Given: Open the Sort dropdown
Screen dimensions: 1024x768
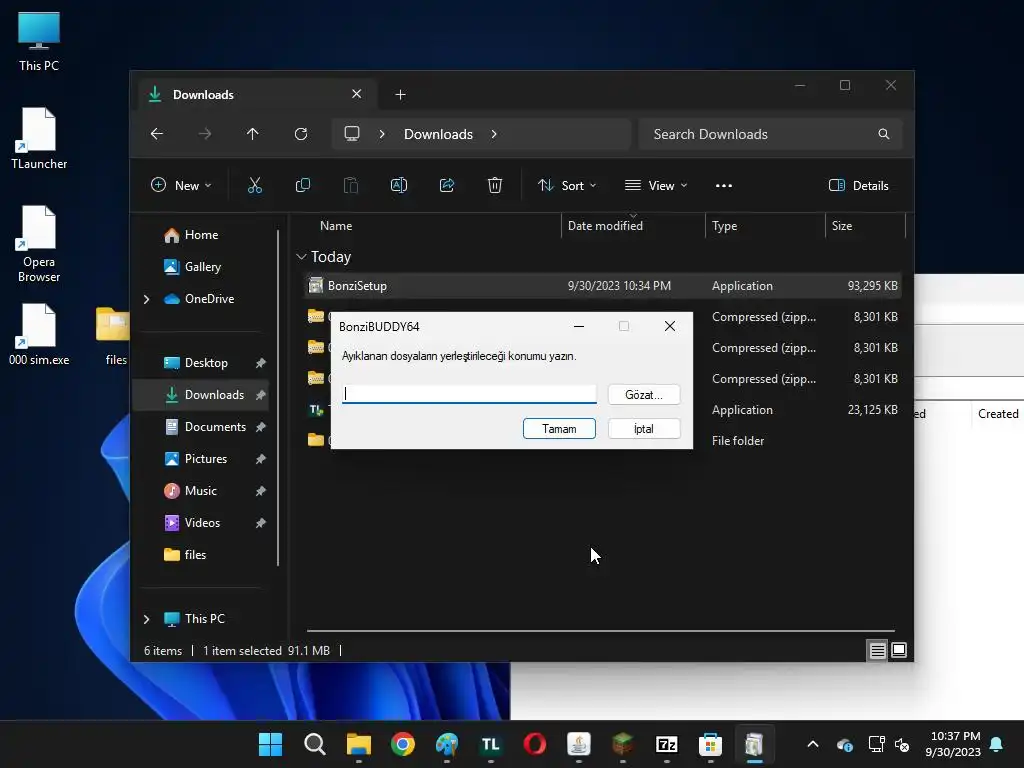Looking at the screenshot, I should 567,185.
